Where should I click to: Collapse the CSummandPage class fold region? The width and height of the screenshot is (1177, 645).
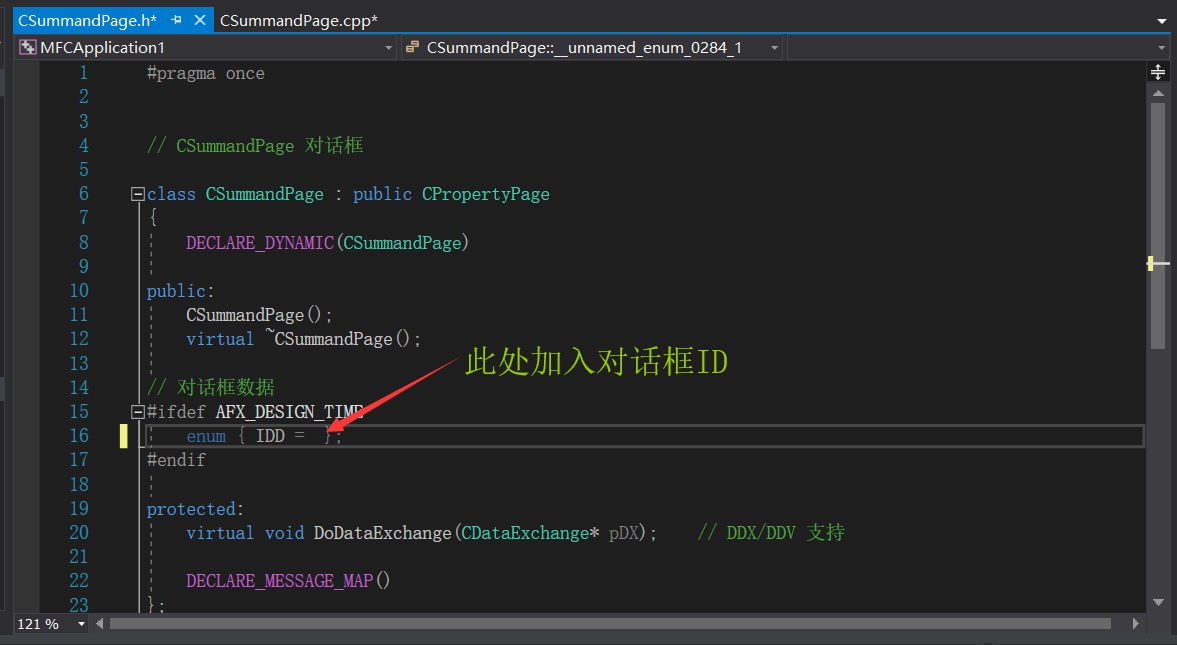click(137, 193)
